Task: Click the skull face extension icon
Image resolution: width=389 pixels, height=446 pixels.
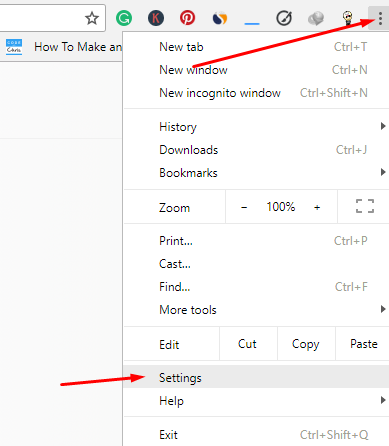Action: point(348,18)
